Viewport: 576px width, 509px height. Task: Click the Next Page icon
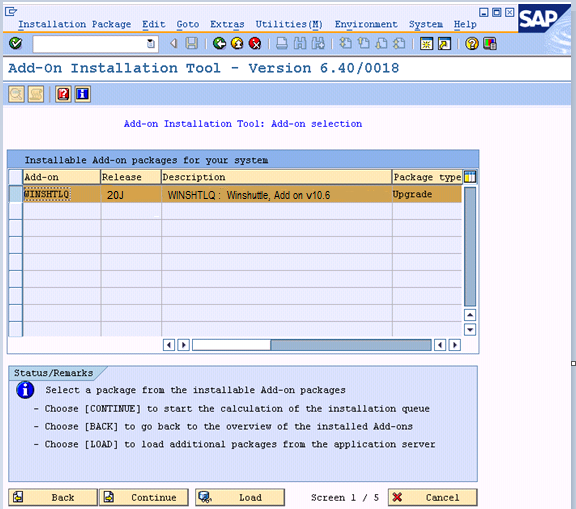[382, 44]
